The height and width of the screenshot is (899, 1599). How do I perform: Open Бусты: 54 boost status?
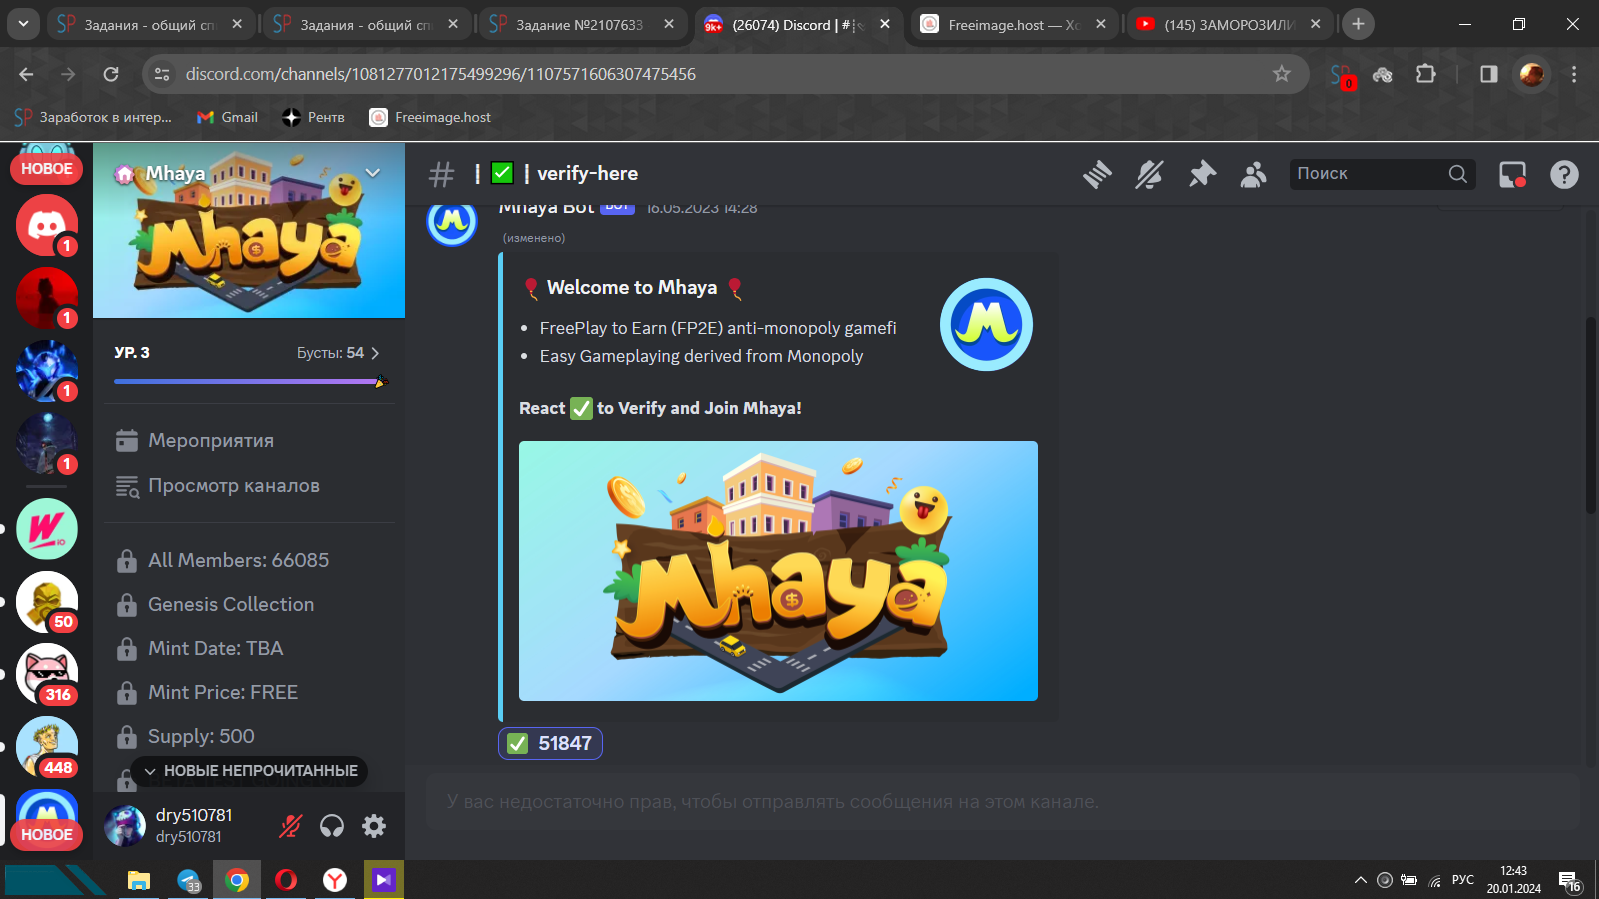pos(338,353)
